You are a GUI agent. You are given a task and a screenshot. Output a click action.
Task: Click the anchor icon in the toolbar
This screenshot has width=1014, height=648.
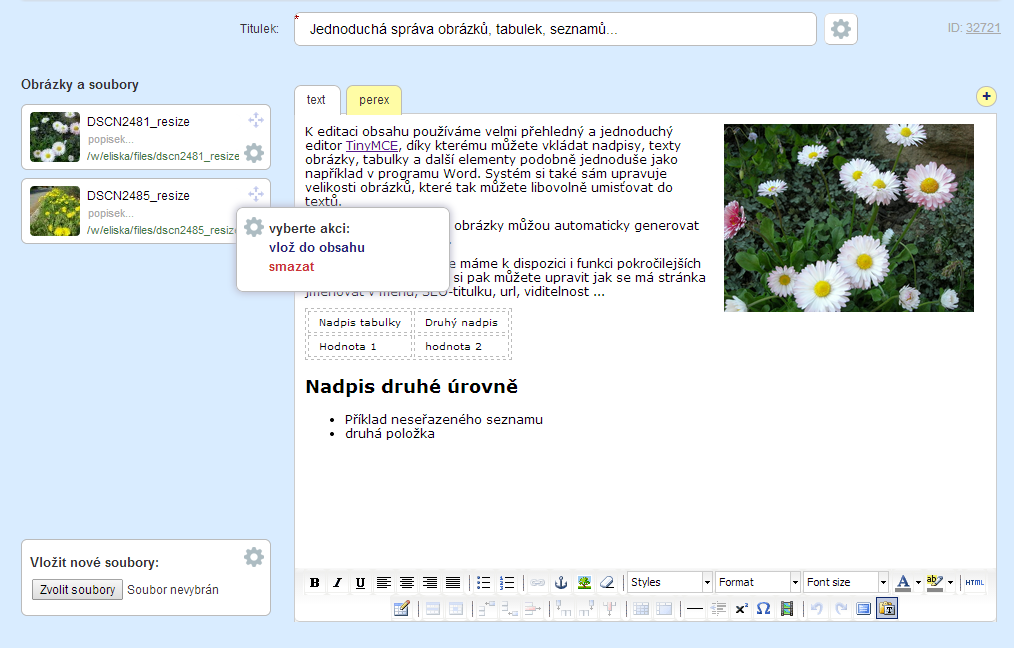[x=561, y=582]
